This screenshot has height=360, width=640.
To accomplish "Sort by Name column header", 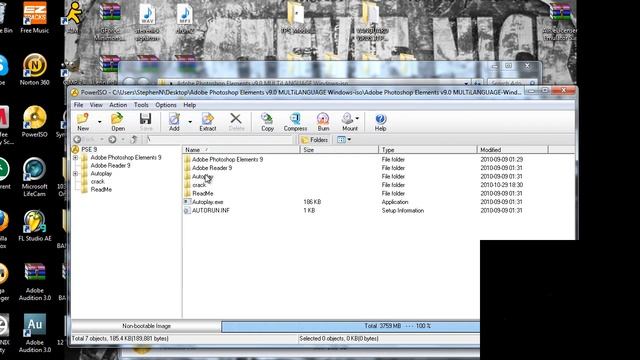I will coord(241,150).
